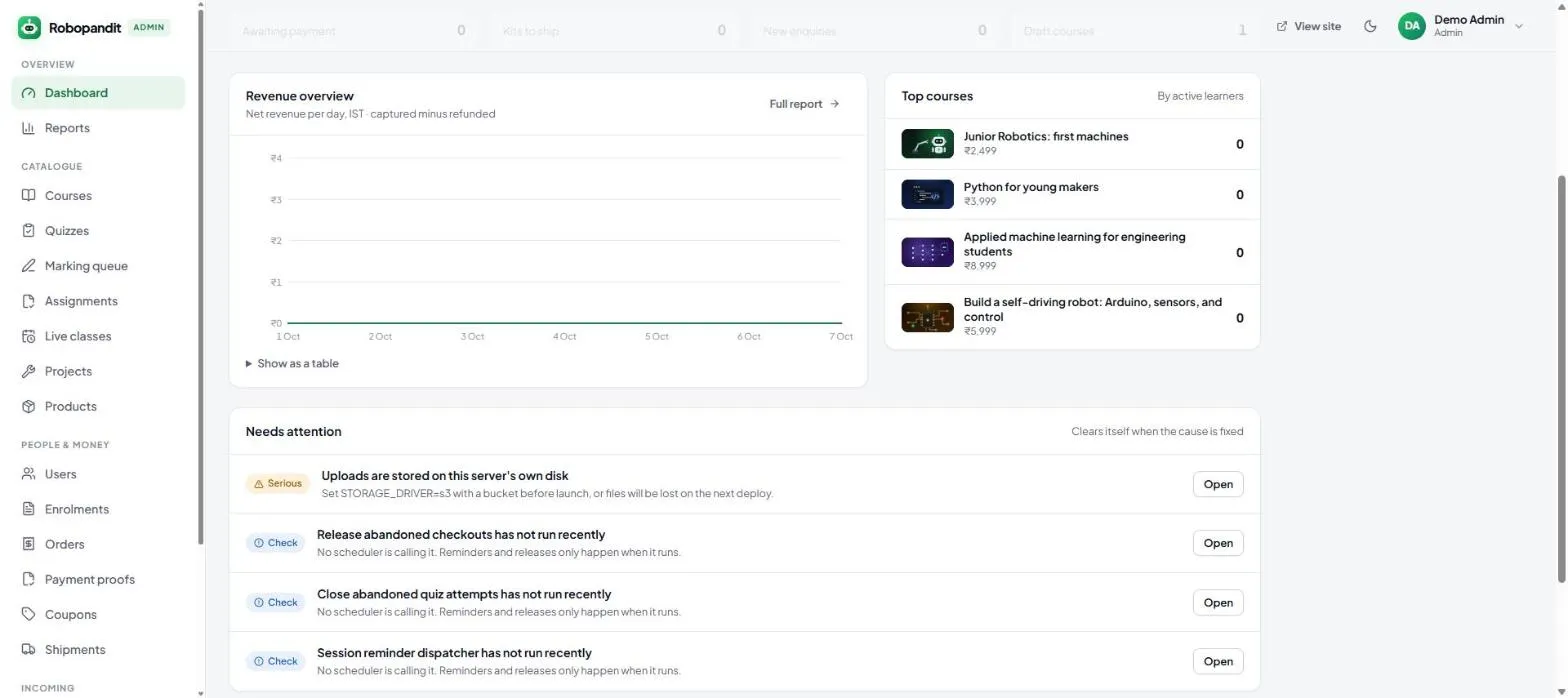
Task: Click the Shipments truck icon
Action: [x=28, y=650]
